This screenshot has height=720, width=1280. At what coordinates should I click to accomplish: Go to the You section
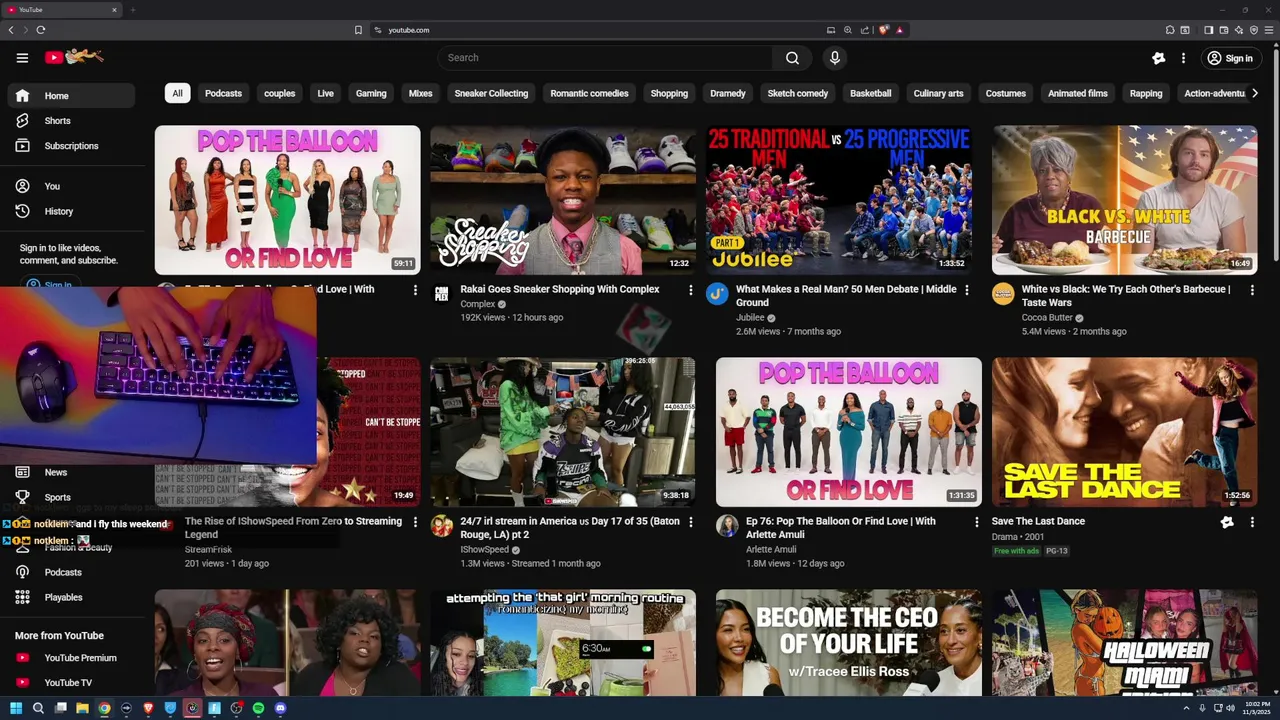tap(70, 186)
